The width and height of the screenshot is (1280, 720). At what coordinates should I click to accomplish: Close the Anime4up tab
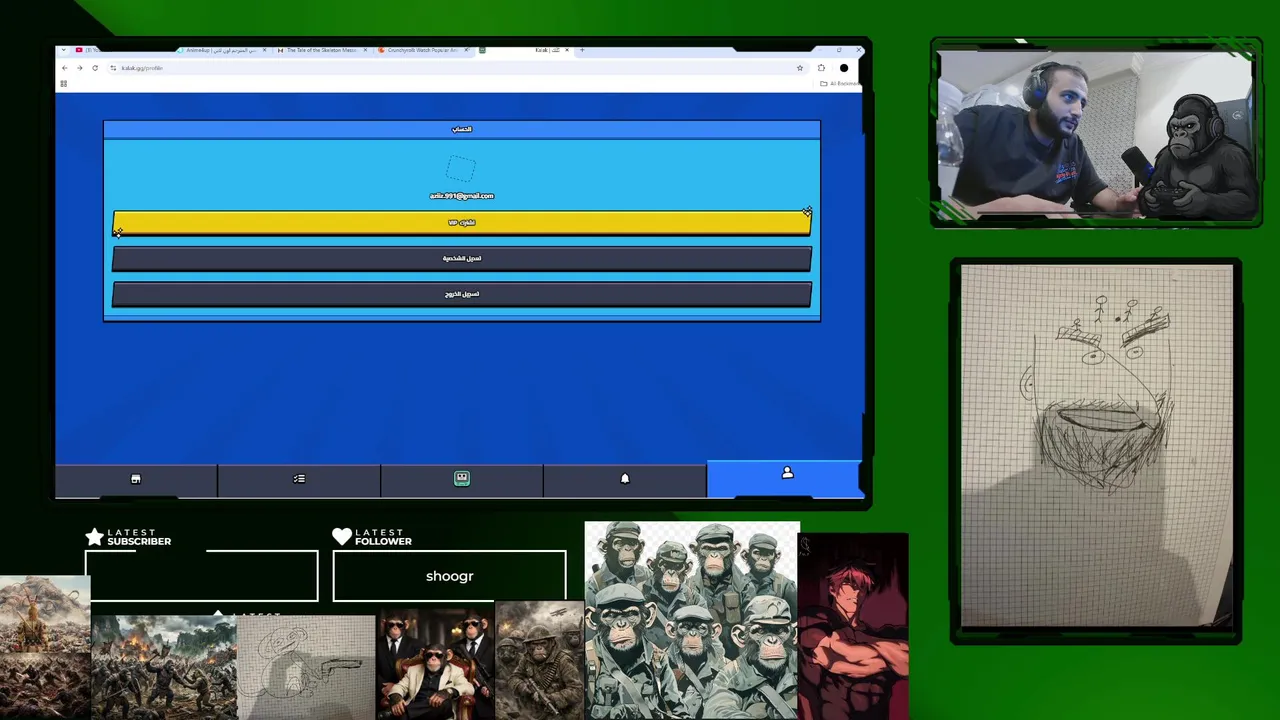pyautogui.click(x=264, y=50)
